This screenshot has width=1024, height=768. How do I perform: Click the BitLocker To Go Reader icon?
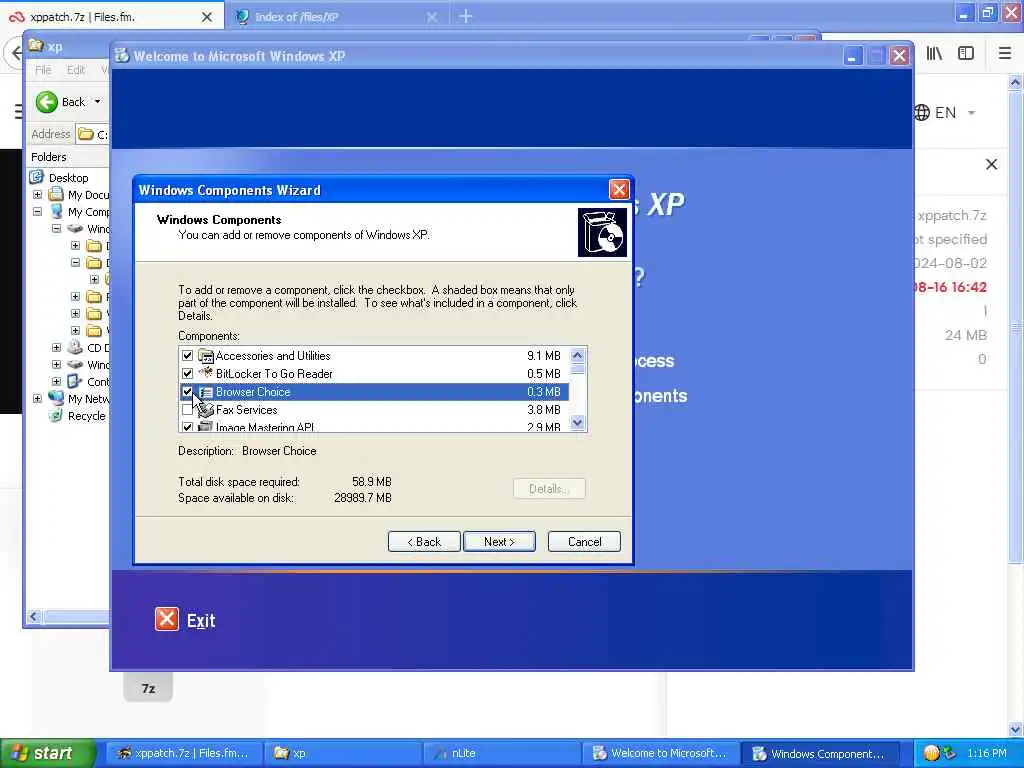click(206, 373)
